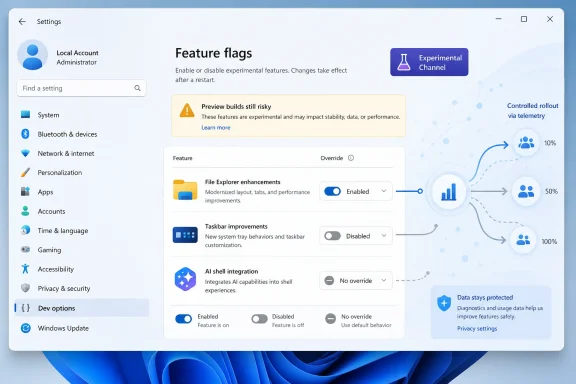Click the File Explorer enhancements title
The height and width of the screenshot is (384, 576).
coord(242,182)
